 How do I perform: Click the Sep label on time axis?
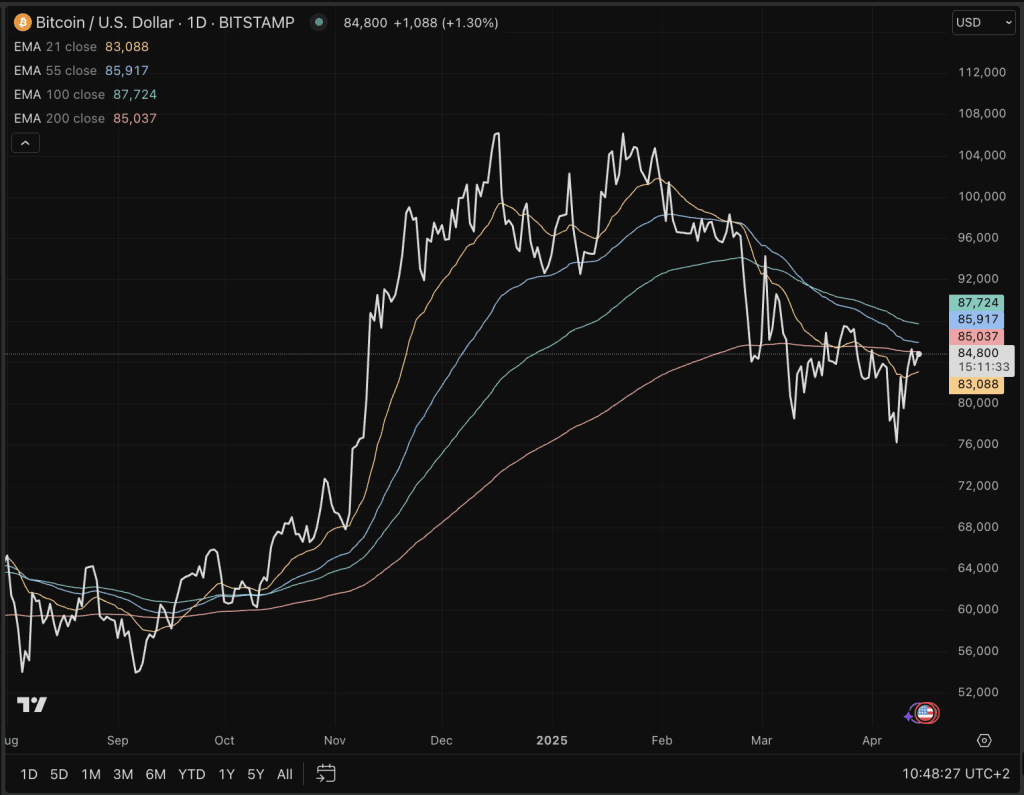(x=118, y=740)
